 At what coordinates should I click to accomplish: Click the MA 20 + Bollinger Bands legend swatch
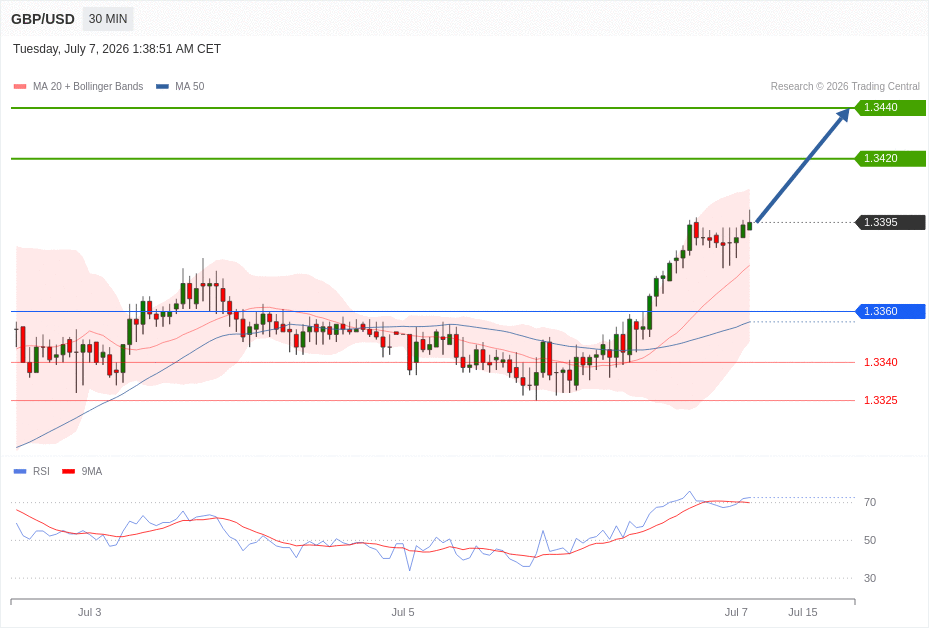coord(20,86)
